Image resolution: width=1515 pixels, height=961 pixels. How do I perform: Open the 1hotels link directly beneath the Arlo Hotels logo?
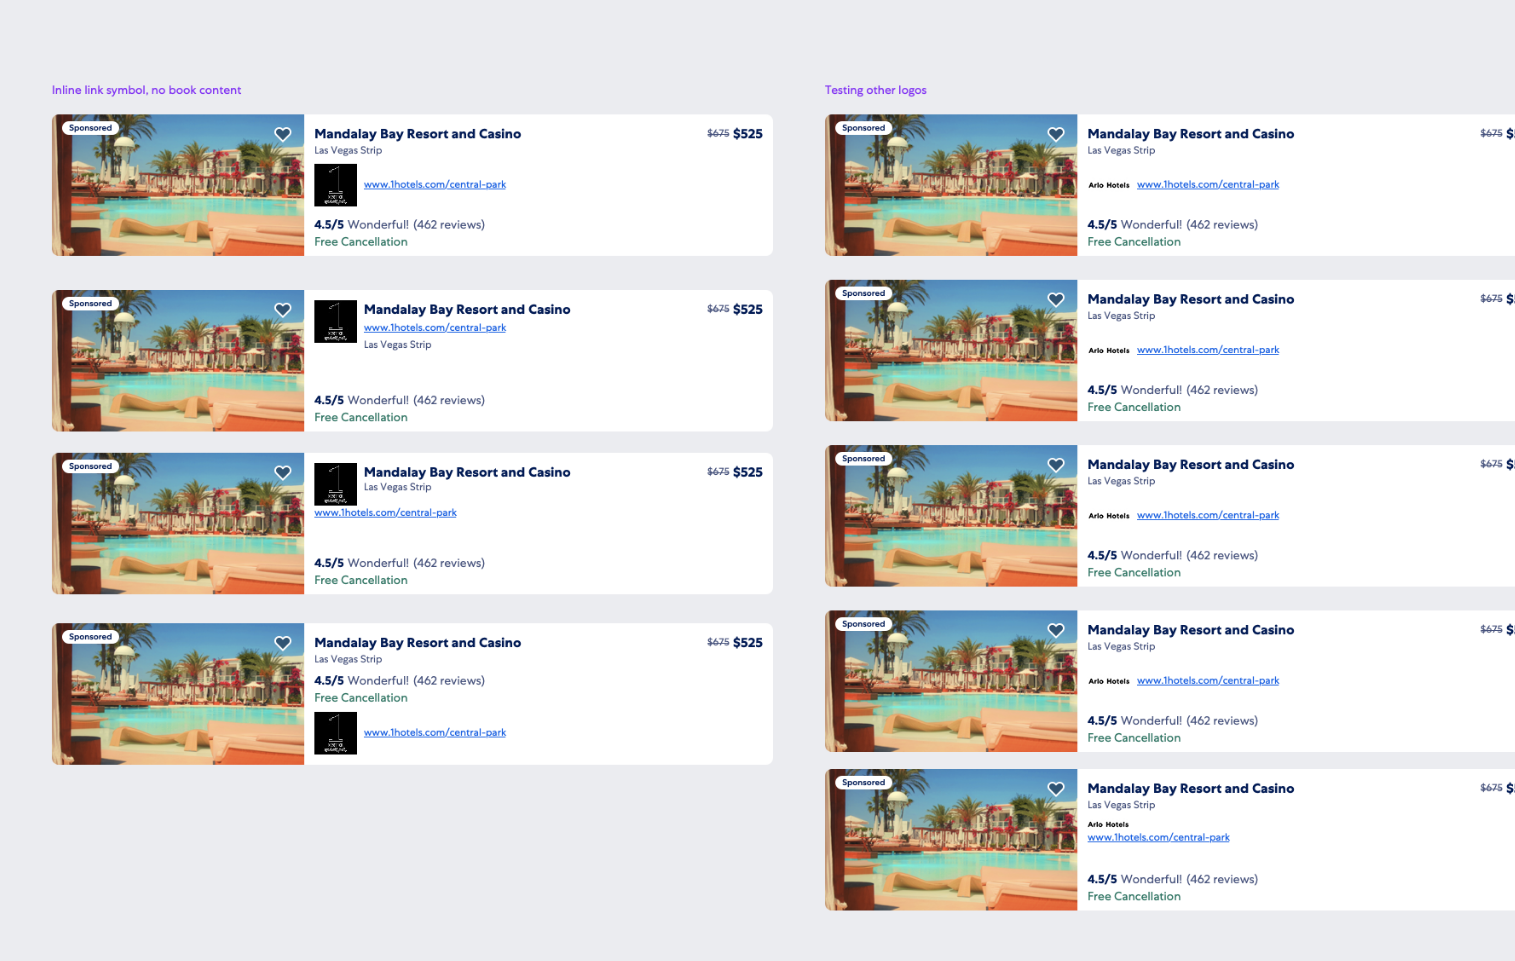(1158, 838)
